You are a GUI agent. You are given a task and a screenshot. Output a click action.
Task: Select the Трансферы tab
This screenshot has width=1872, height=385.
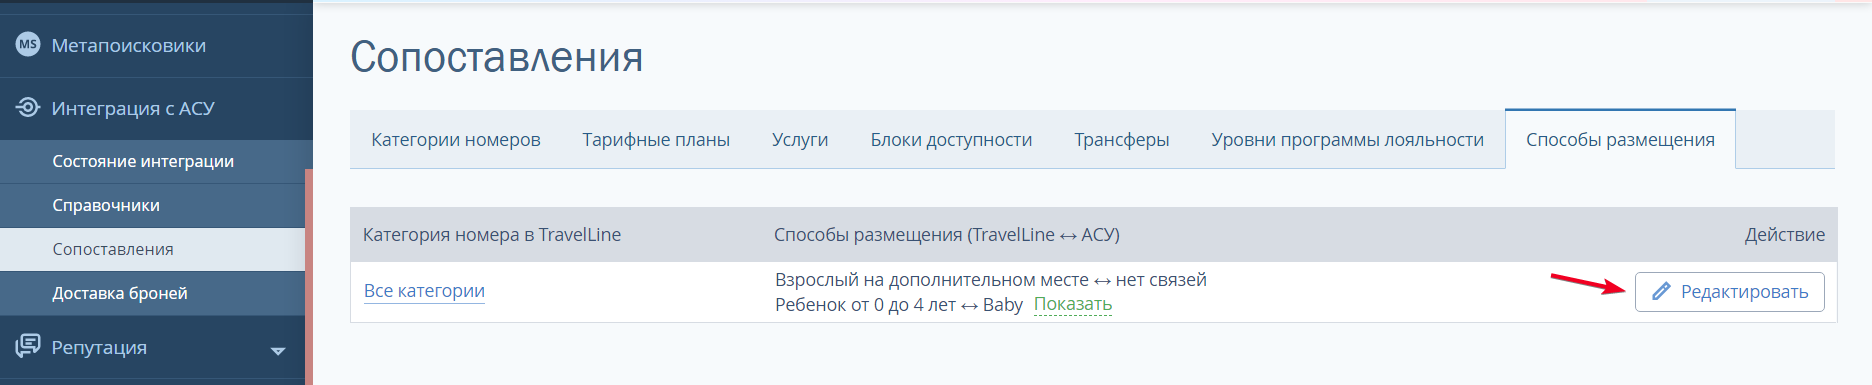[1122, 139]
